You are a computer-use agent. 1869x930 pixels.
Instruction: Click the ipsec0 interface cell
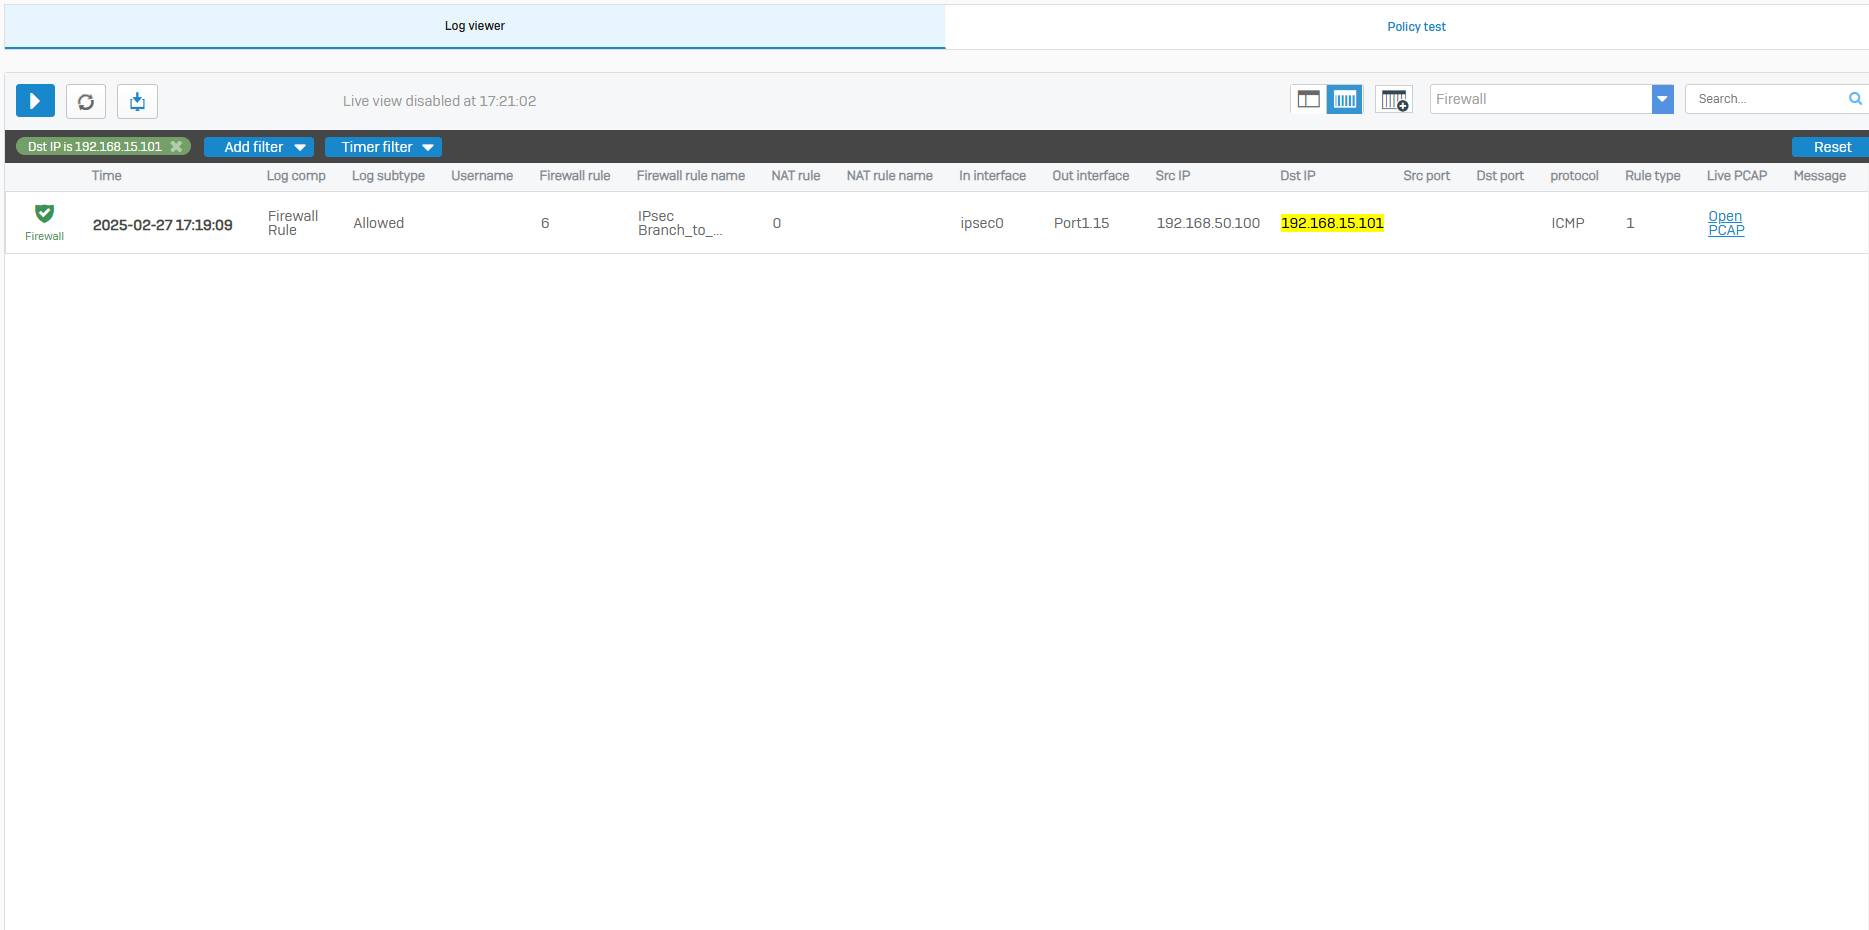tap(982, 223)
